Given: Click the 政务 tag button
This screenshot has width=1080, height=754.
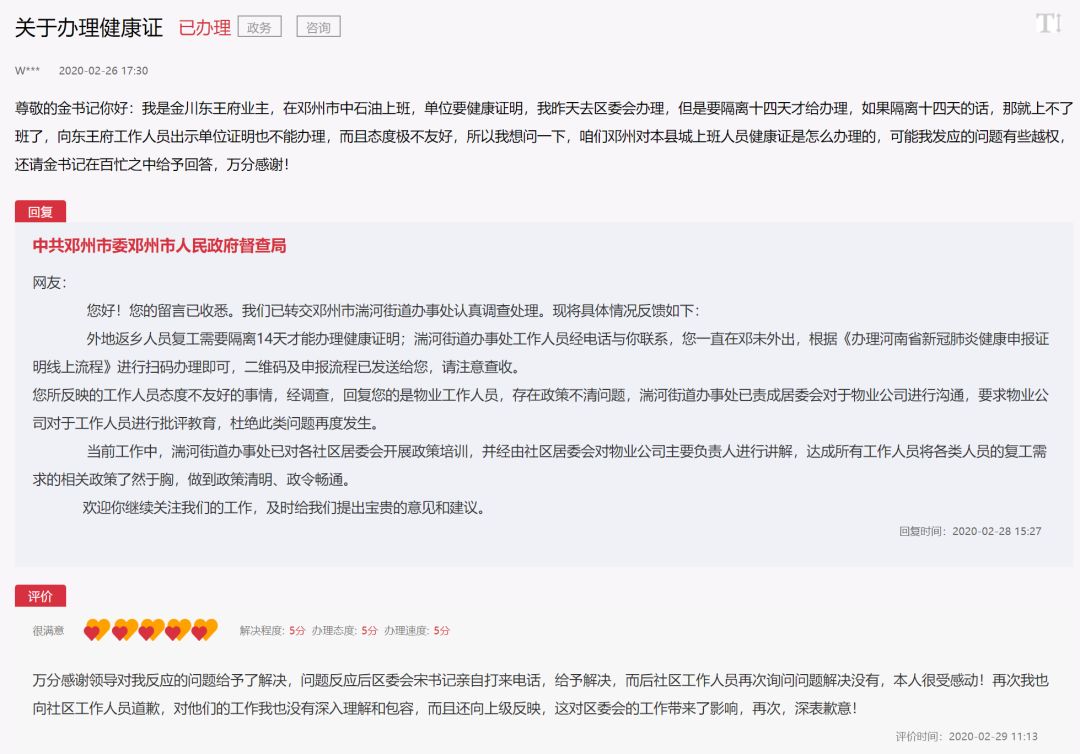Looking at the screenshot, I should [260, 27].
